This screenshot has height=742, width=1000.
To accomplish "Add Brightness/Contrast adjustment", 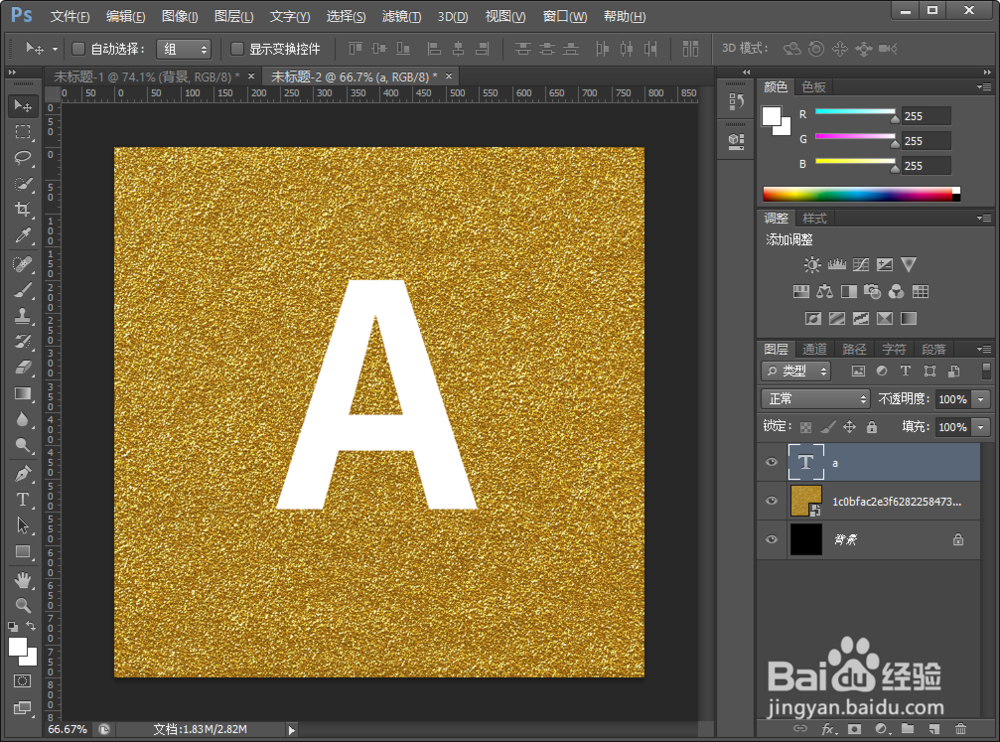I will [x=812, y=265].
